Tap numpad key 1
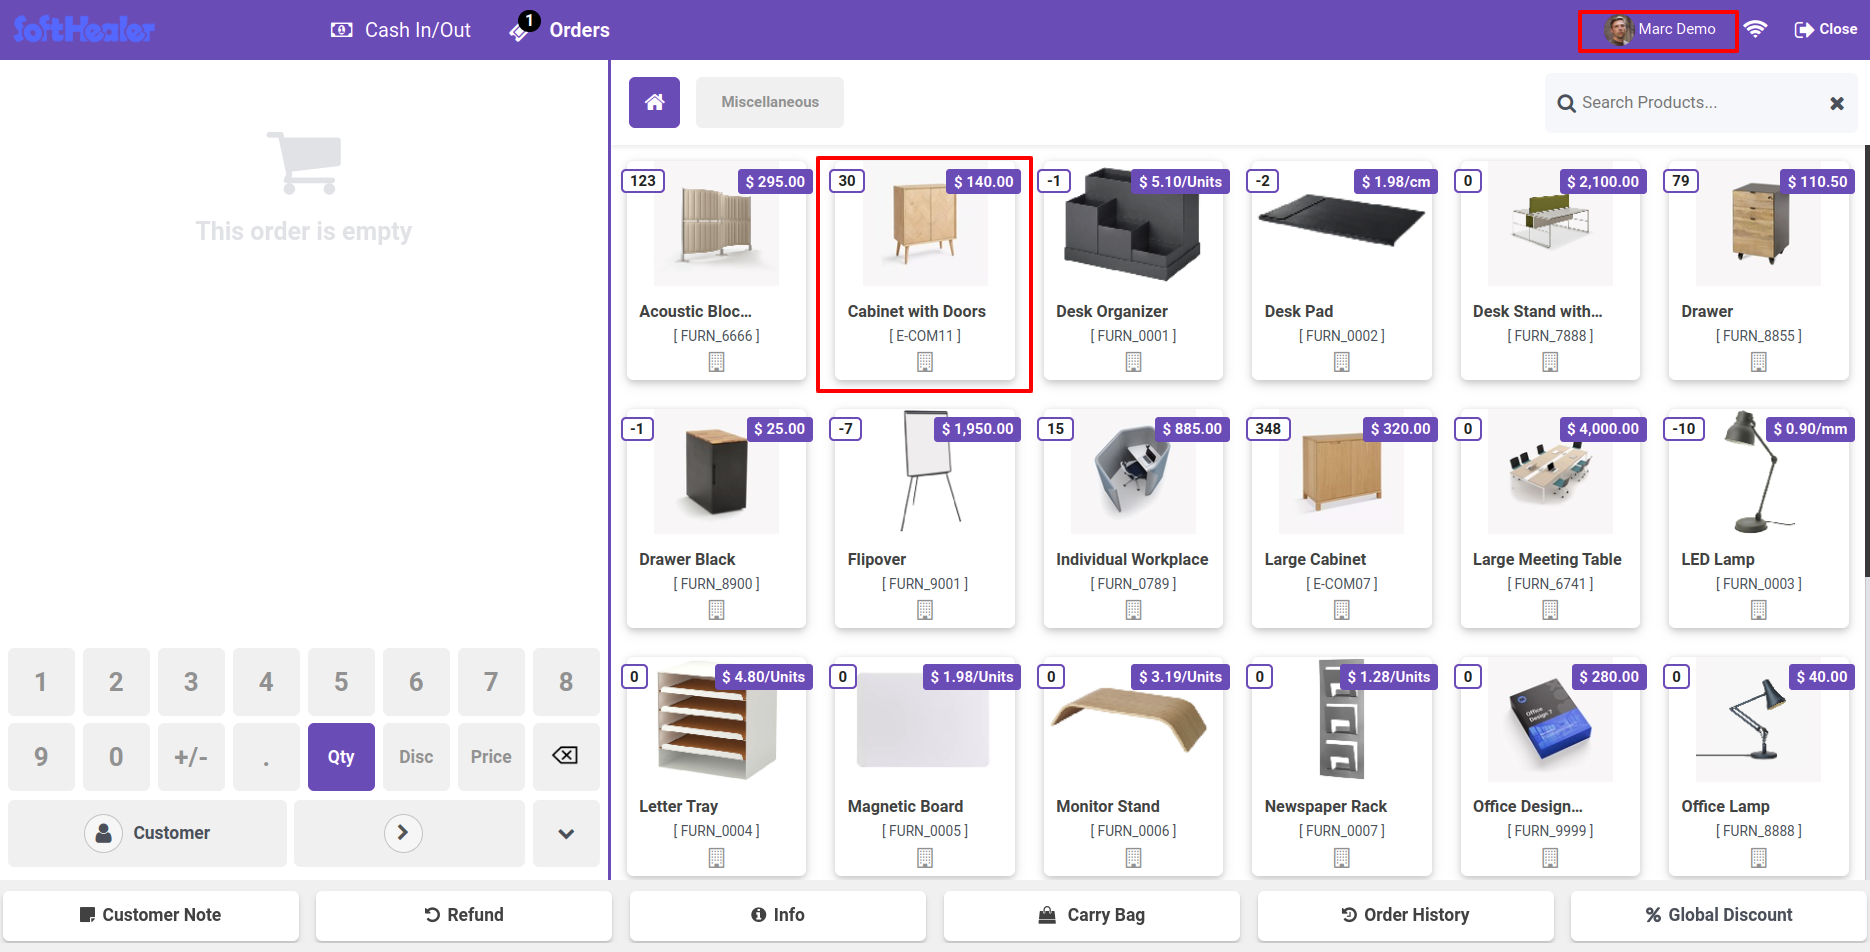This screenshot has height=952, width=1870. click(41, 682)
